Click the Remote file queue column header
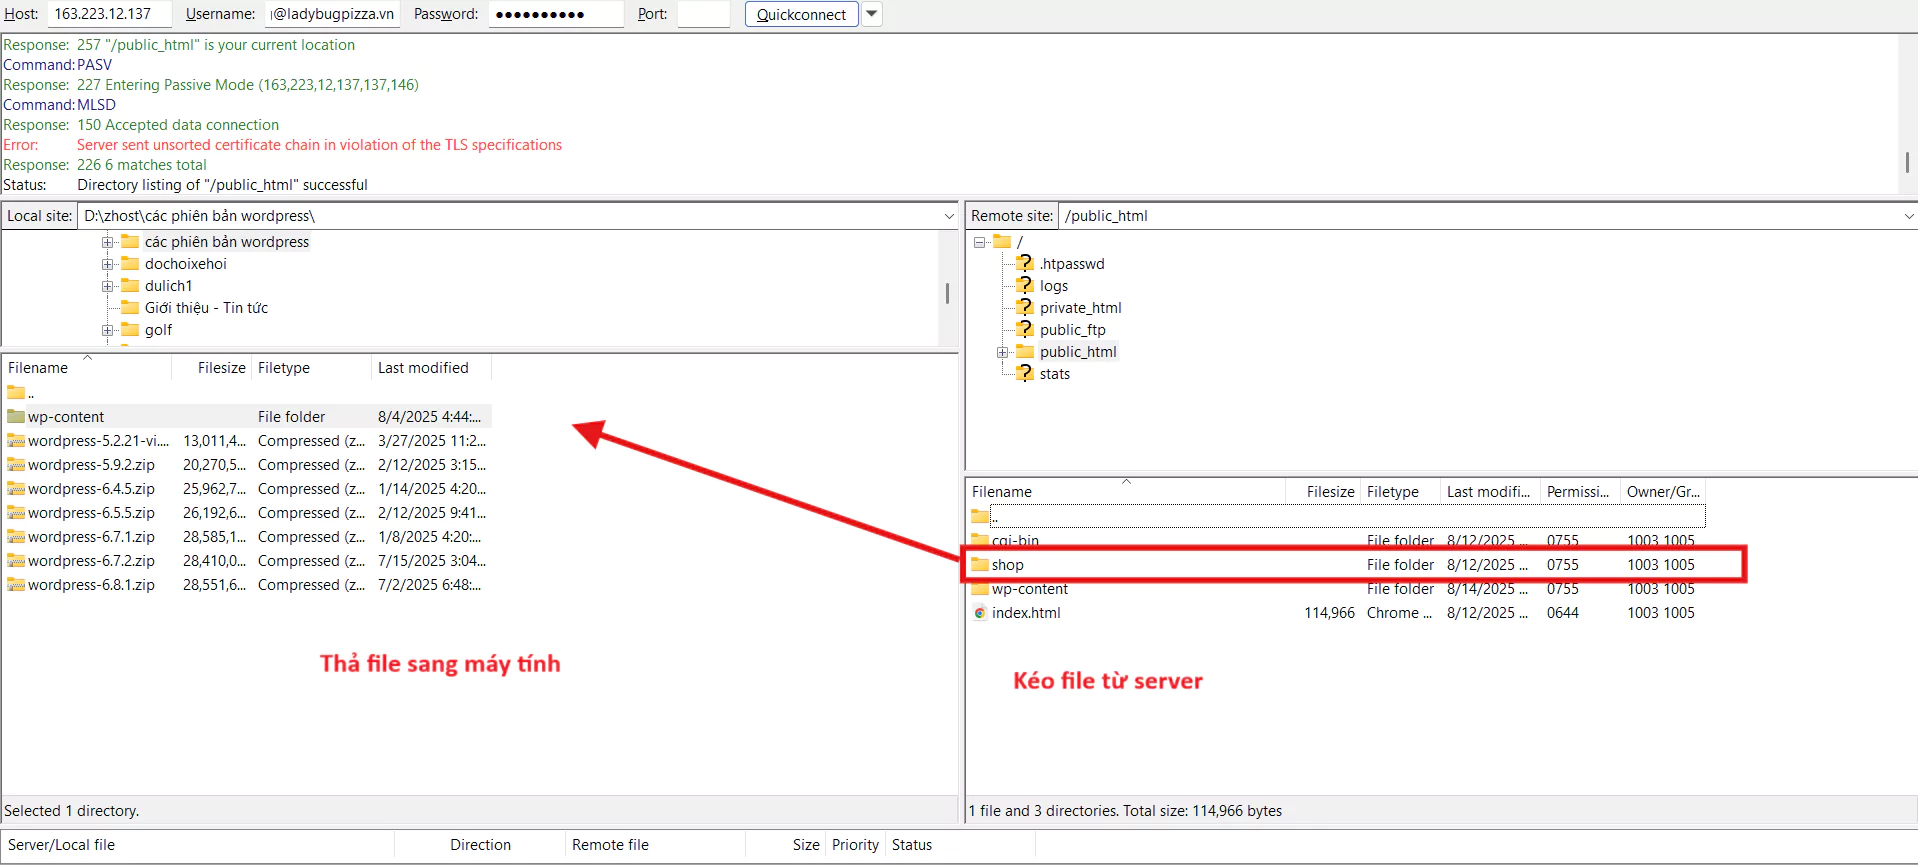Viewport: 1918px width, 865px height. (x=655, y=845)
